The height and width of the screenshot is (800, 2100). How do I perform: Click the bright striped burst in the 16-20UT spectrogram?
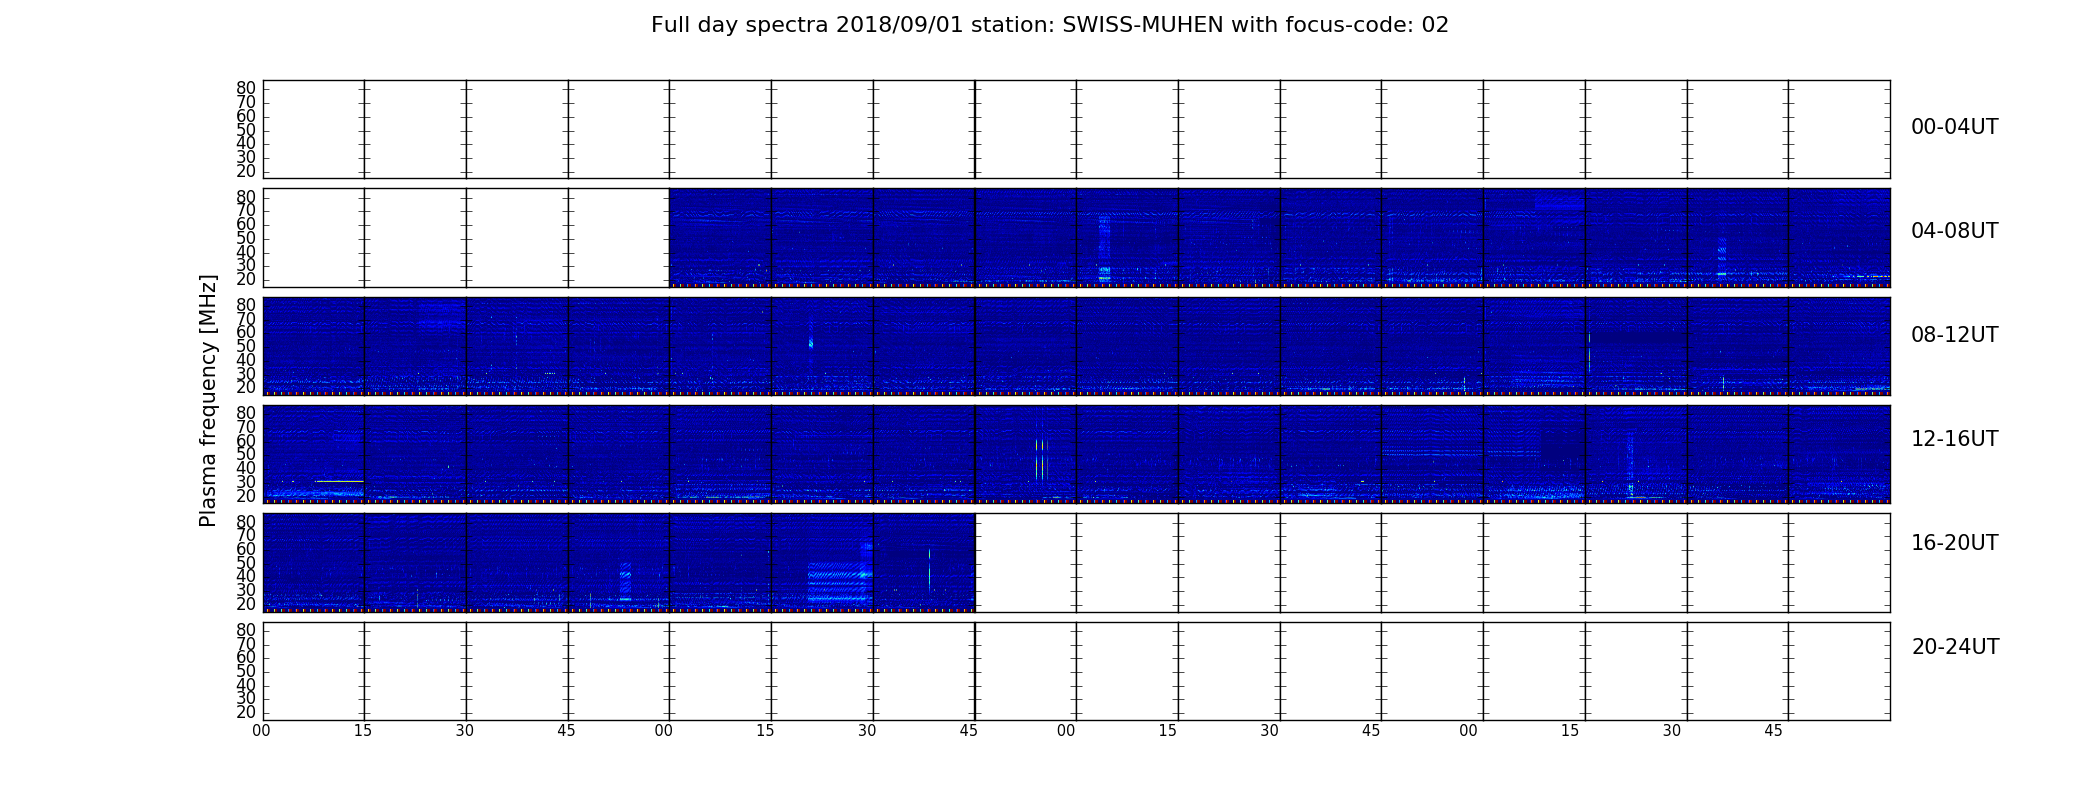840,583
